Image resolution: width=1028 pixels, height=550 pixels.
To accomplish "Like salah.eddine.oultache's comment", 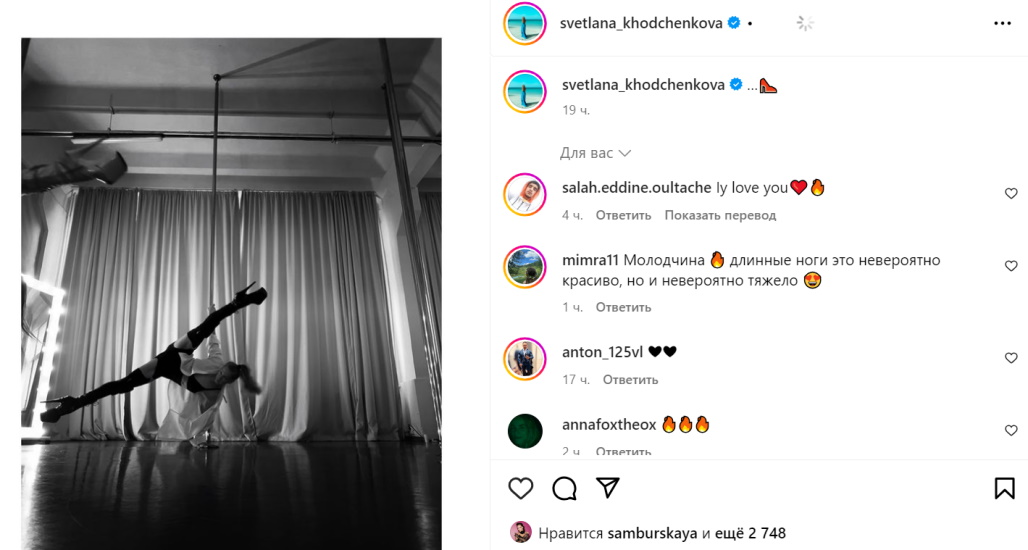I will click(1010, 193).
